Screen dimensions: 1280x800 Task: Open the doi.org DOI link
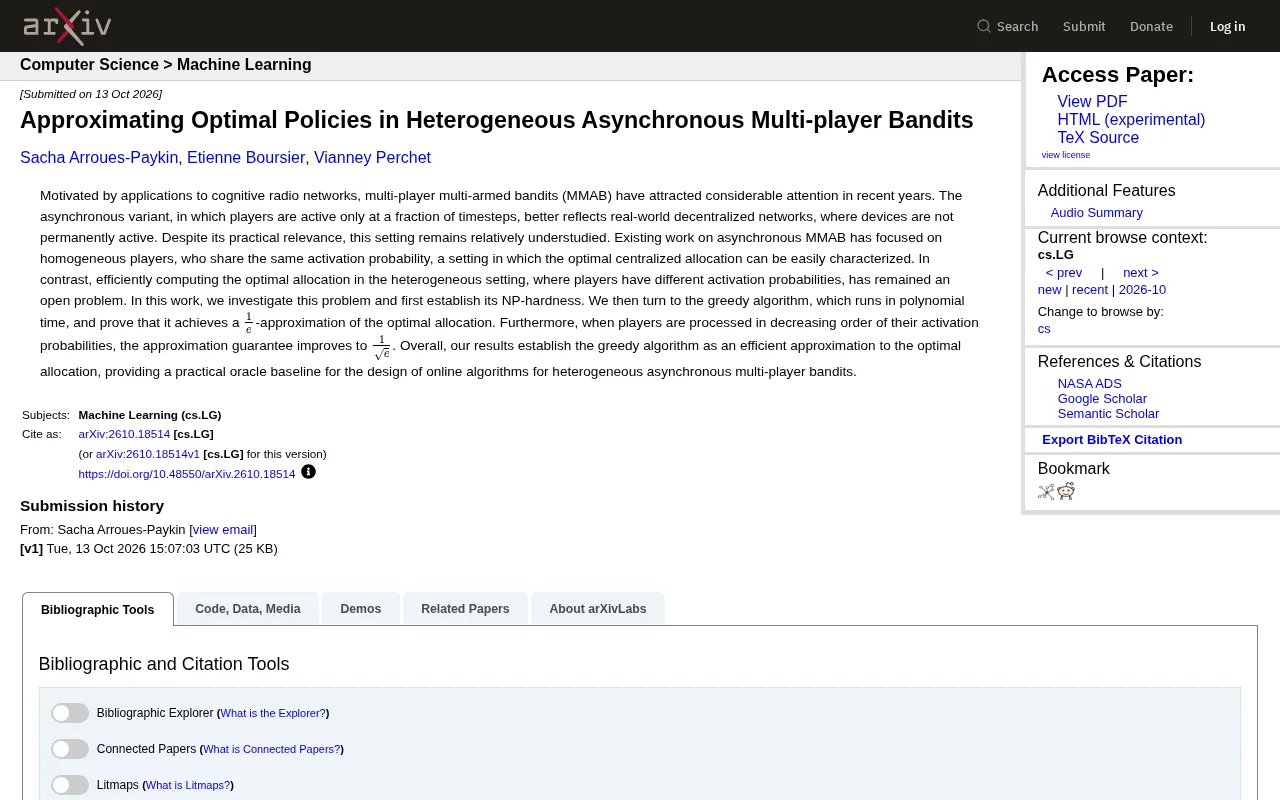point(187,474)
